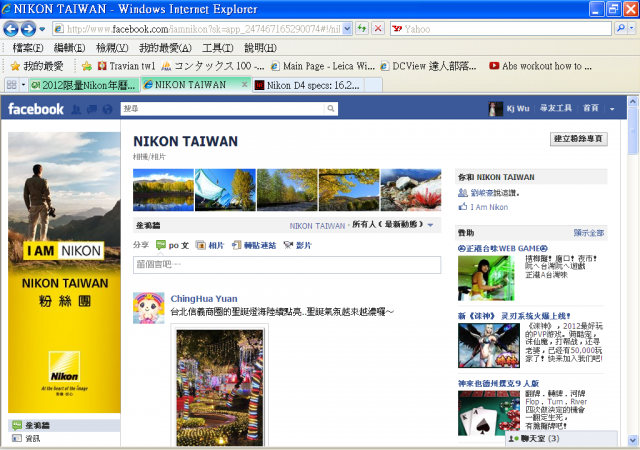The image size is (640, 450).
Task: Open the 神來也德州撲克9人版 ad link
Action: [498, 383]
